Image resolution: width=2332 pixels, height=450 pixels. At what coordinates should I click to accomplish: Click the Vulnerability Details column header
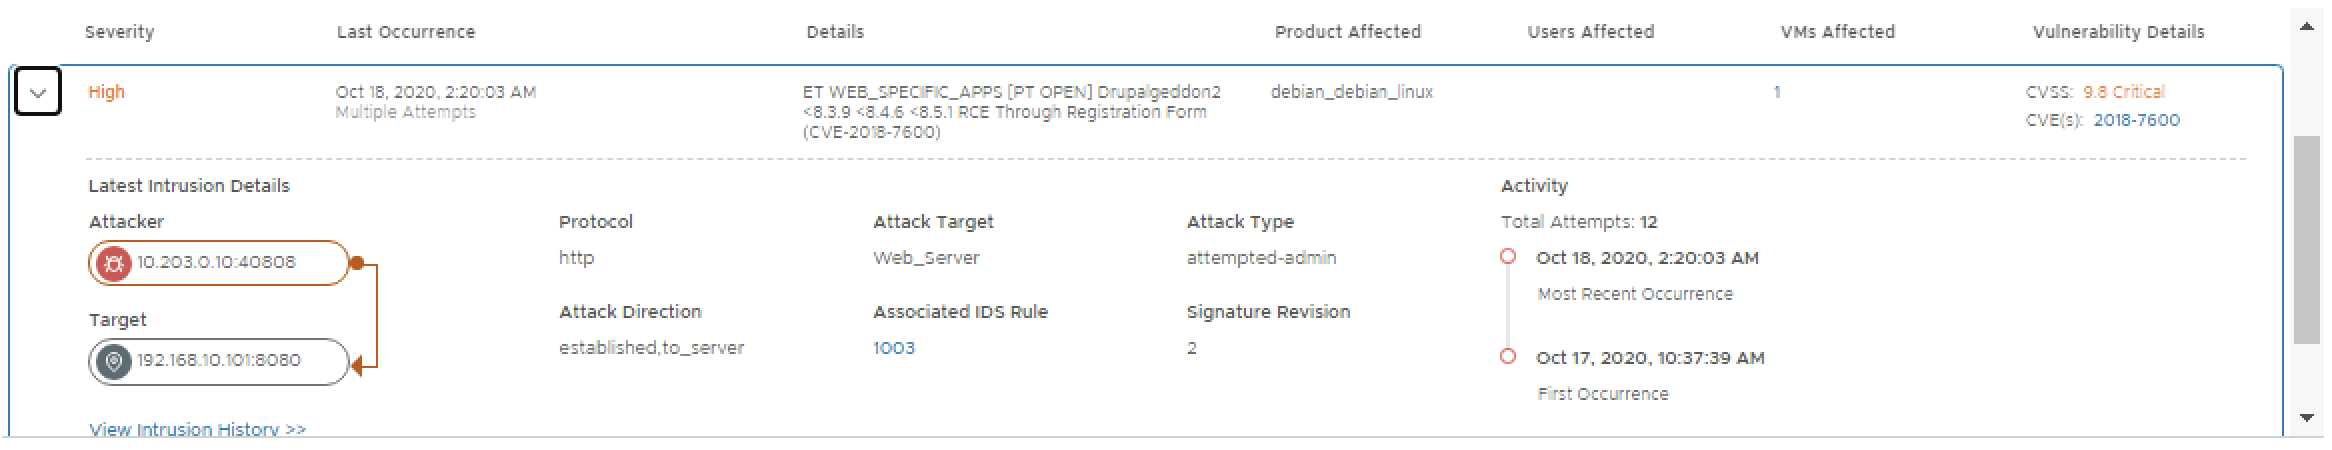(2118, 32)
